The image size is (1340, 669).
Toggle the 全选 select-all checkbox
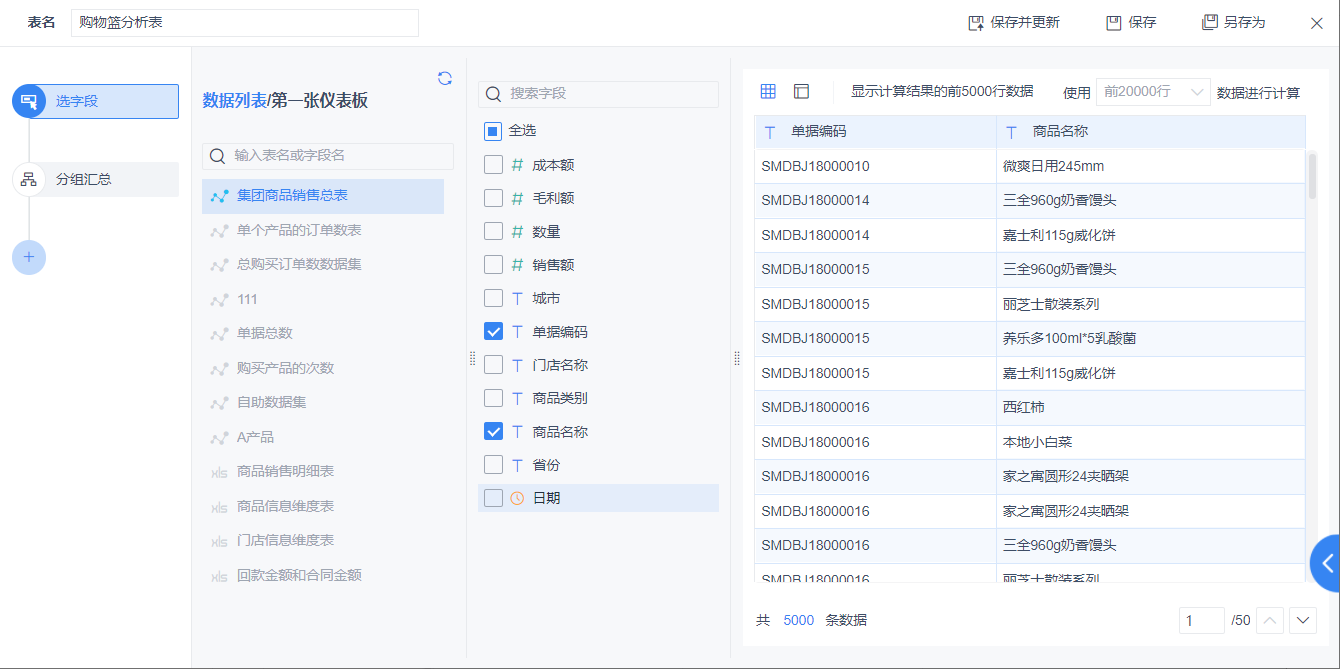pos(493,131)
